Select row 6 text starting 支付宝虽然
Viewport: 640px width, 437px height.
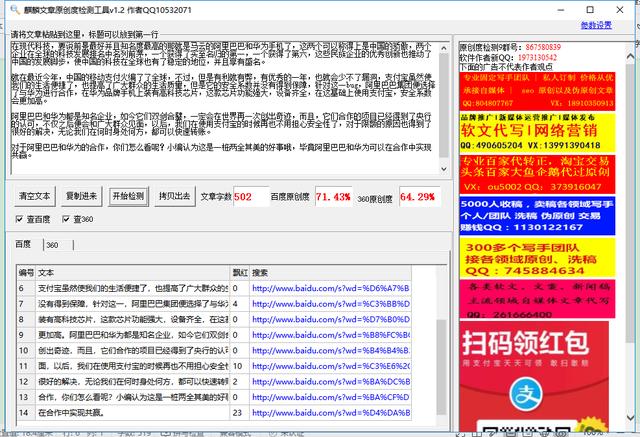133,288
